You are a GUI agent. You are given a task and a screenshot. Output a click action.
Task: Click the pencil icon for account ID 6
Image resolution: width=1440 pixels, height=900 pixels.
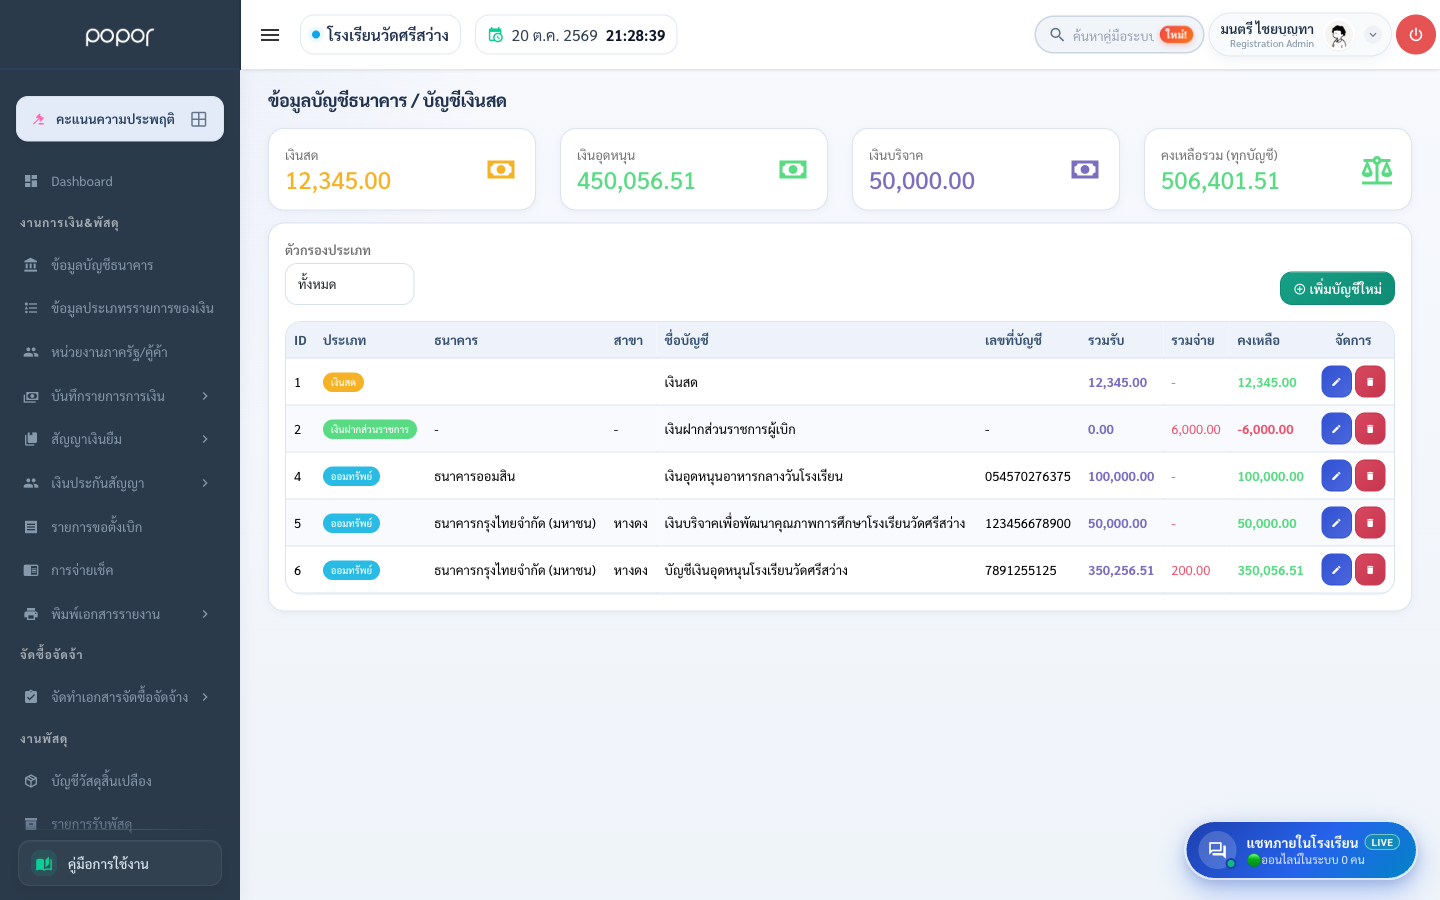1336,570
